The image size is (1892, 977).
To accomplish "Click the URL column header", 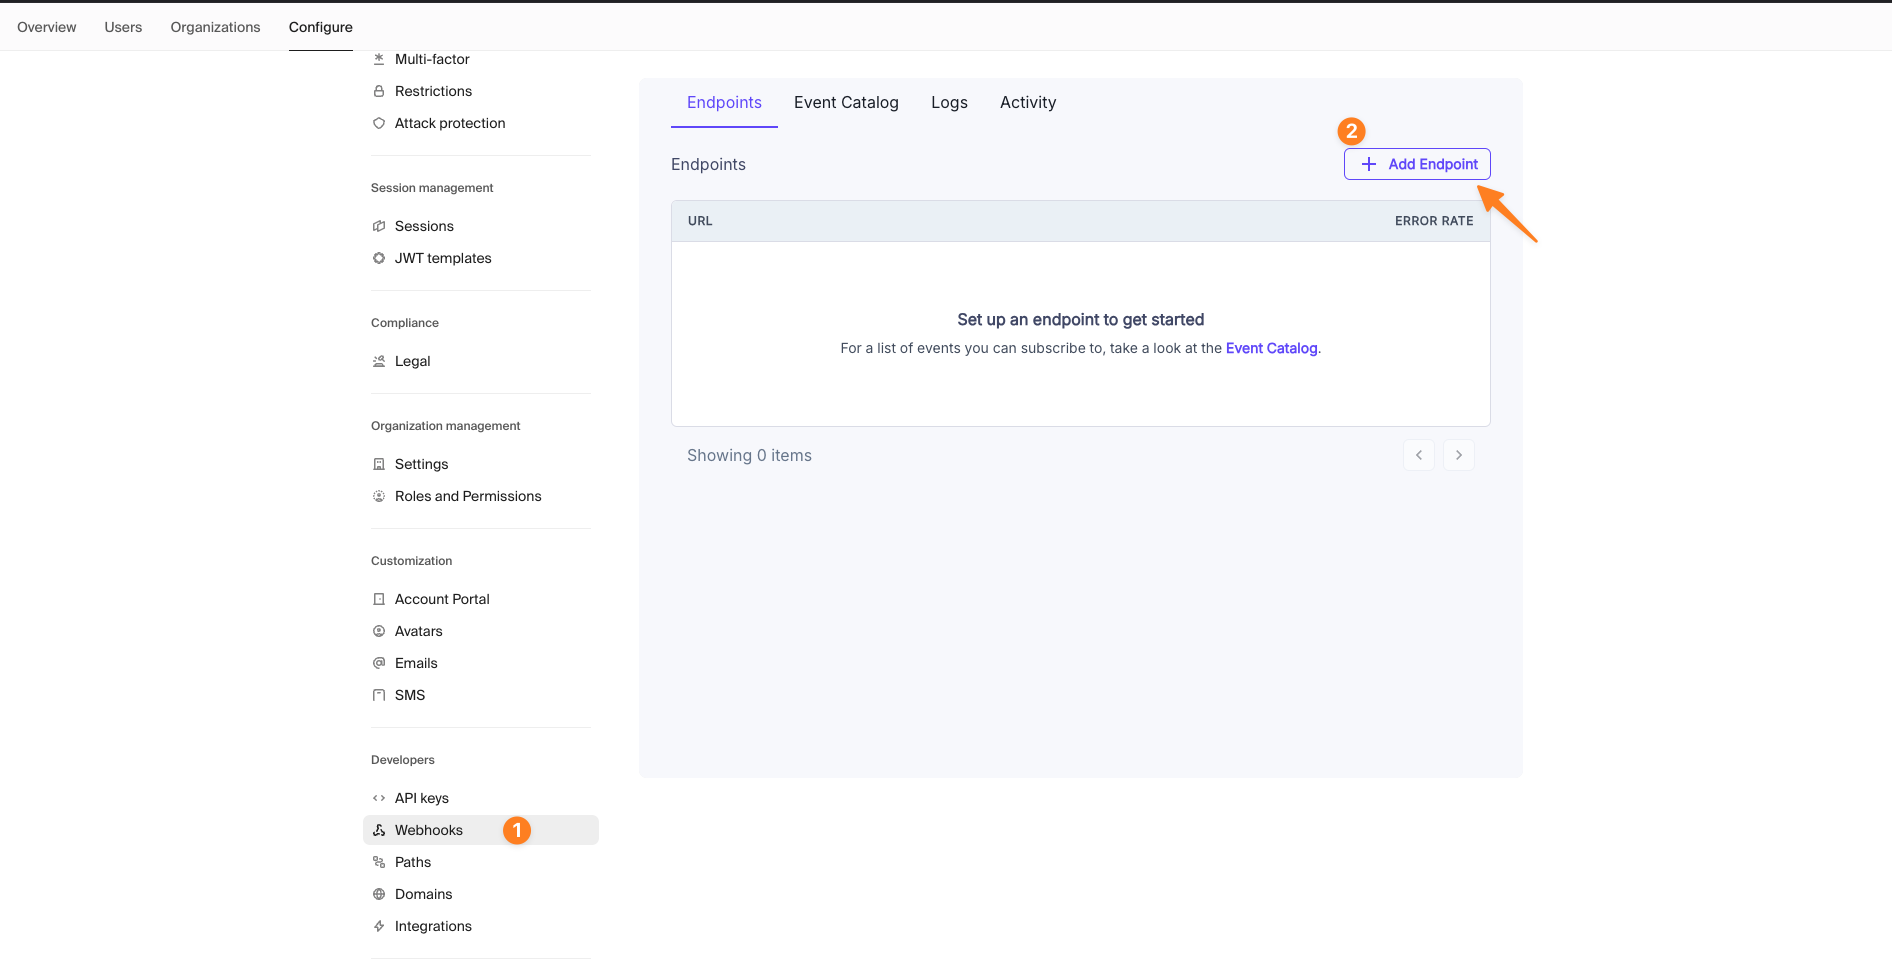I will pos(700,221).
